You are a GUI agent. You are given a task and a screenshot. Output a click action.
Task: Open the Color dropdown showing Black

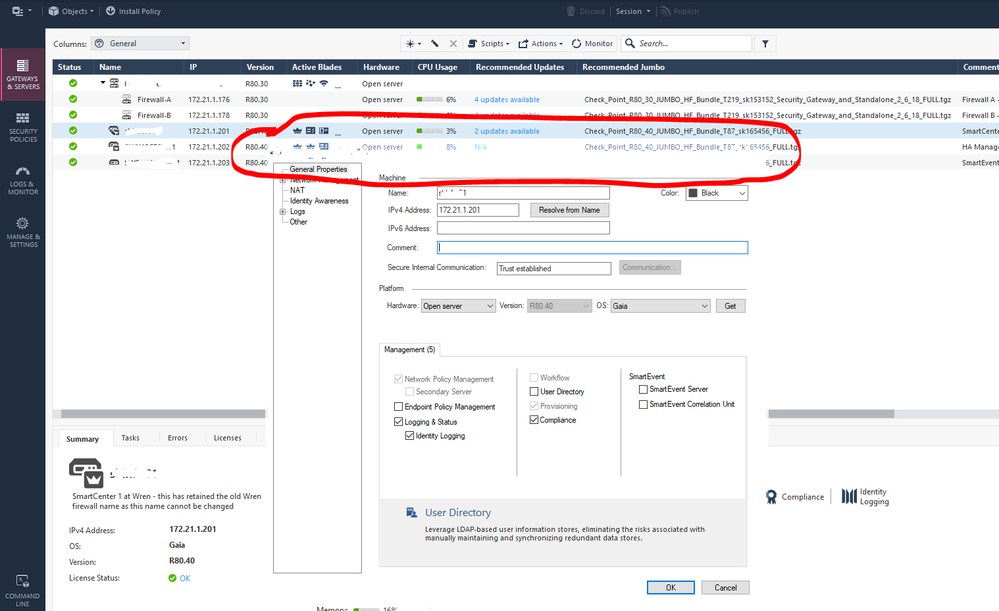(716, 193)
